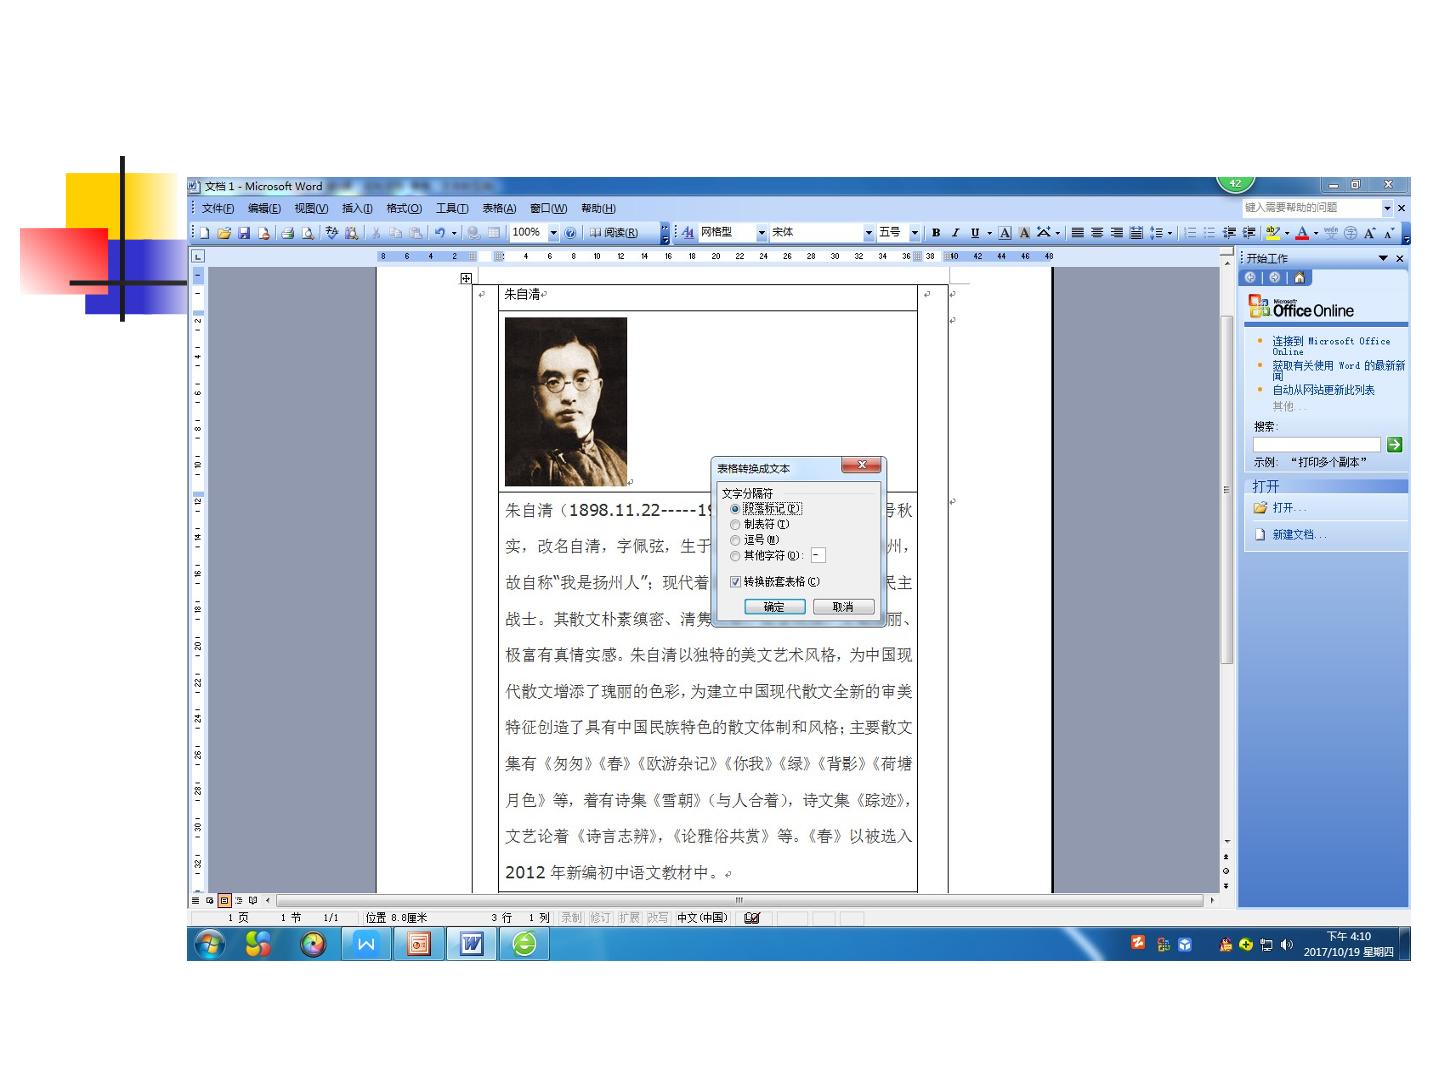Toggle 扩展 extend selection in status bar
Image resolution: width=1440 pixels, height=1080 pixels.
click(629, 918)
